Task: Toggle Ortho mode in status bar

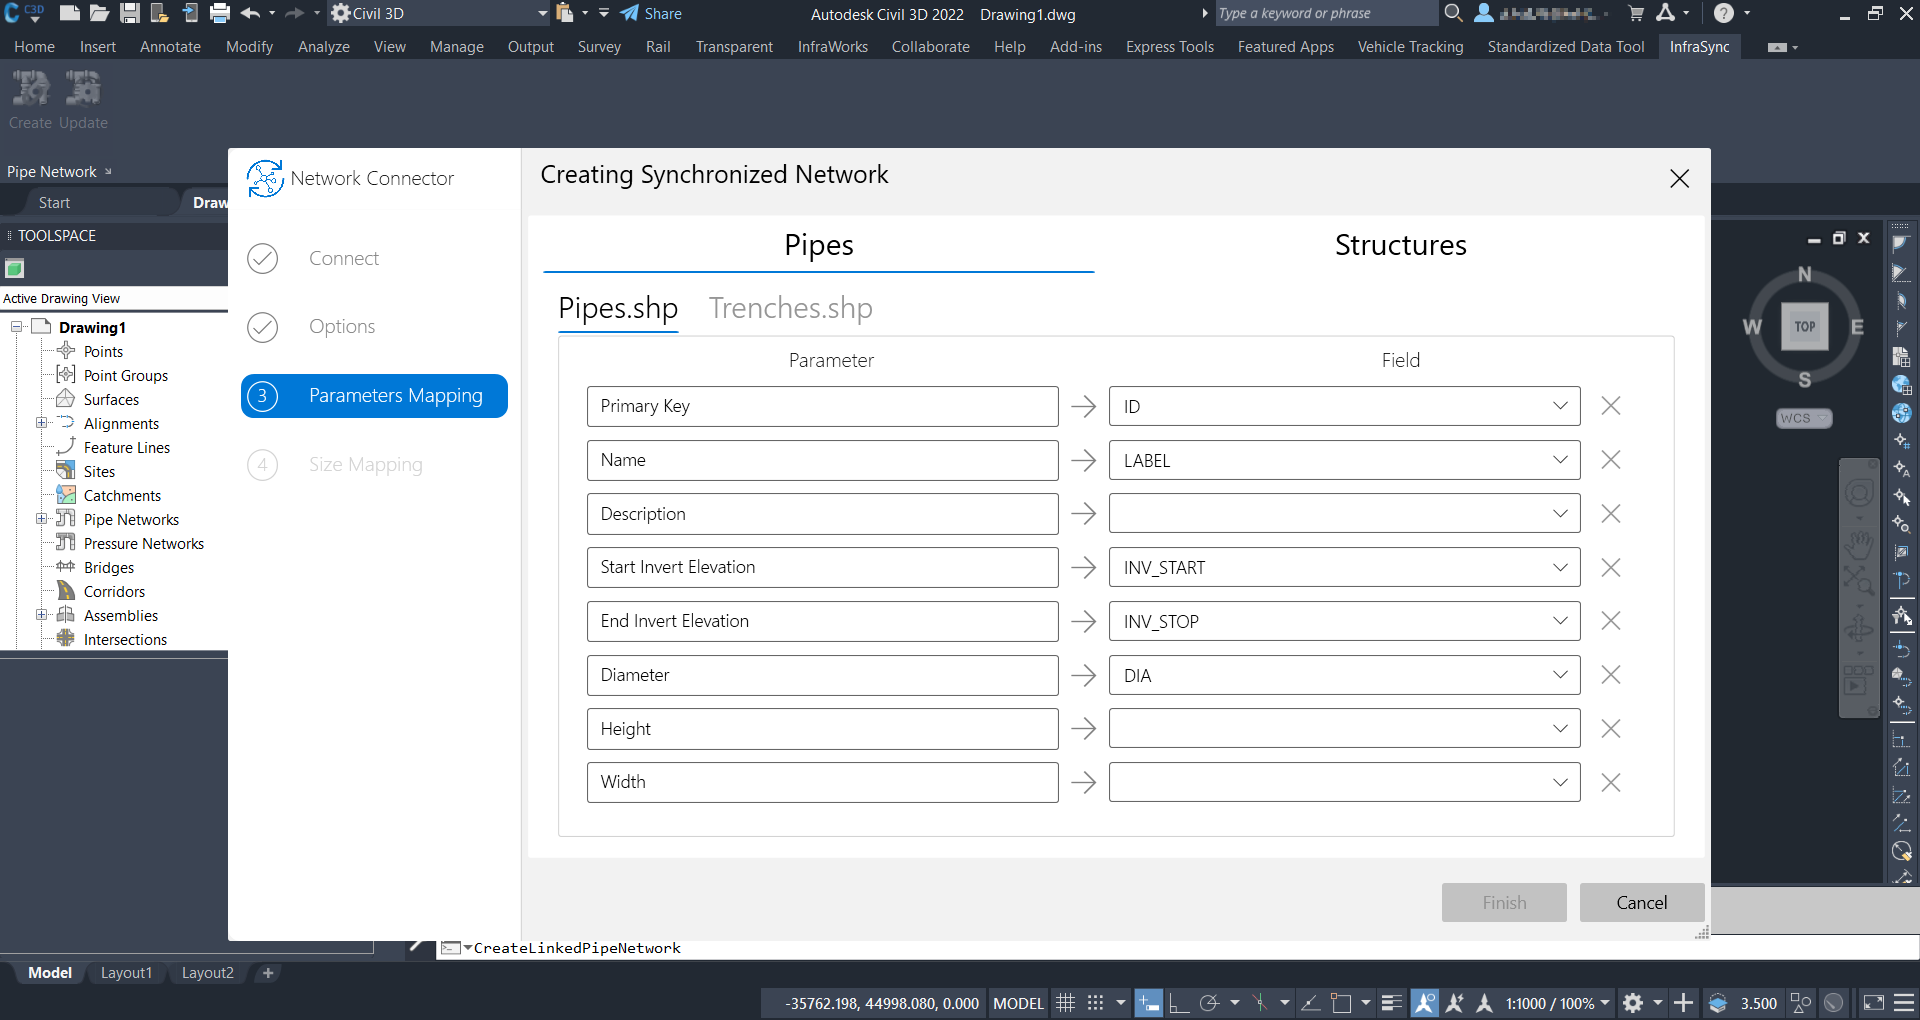Action: click(1179, 1003)
